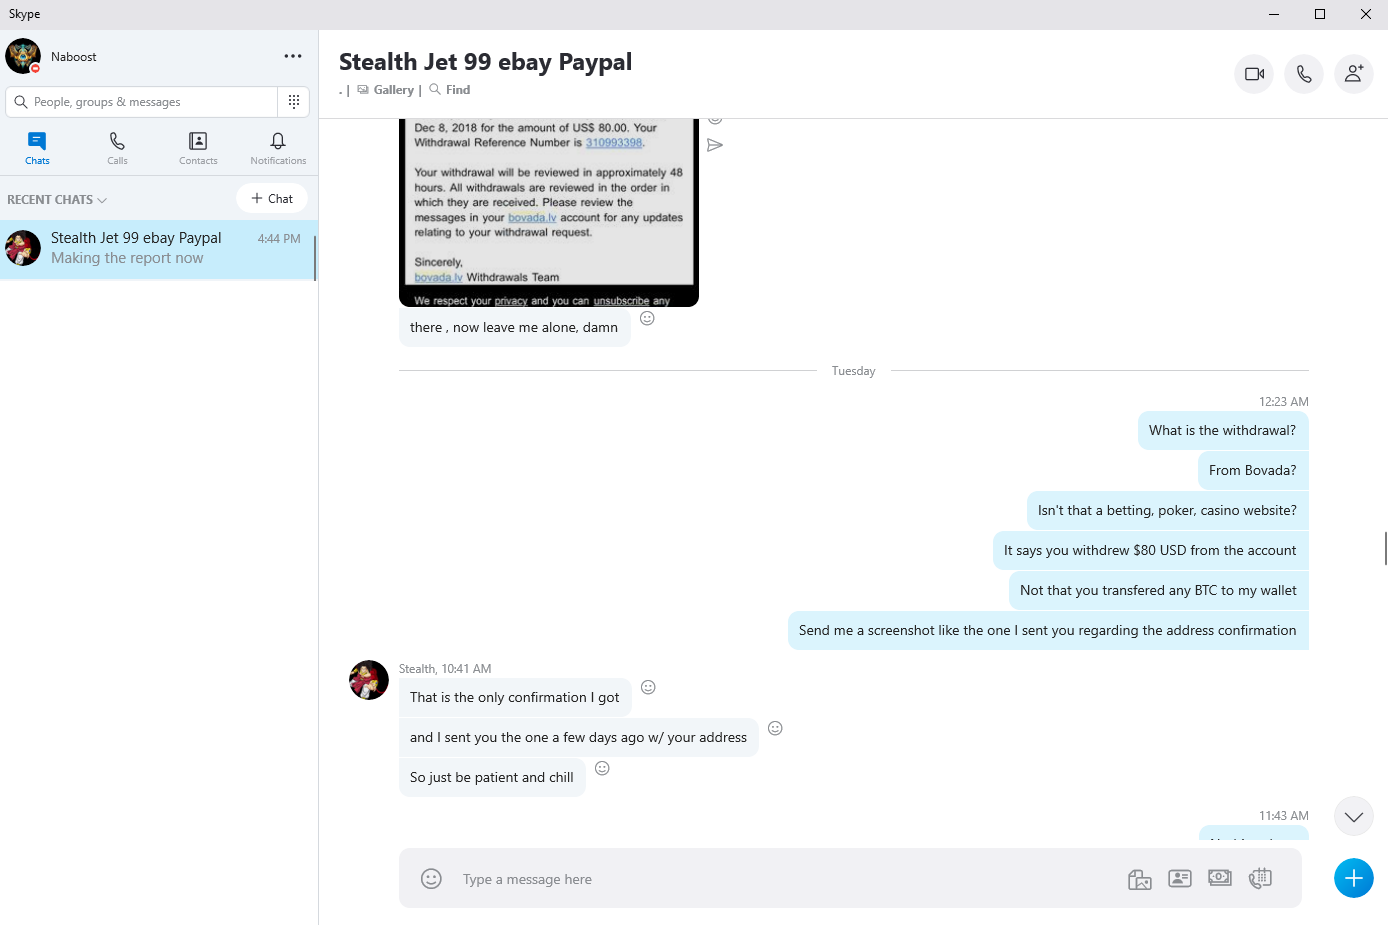1388x925 pixels.
Task: Select message 'It says you withdrew $80 USD'
Action: [x=1150, y=550]
